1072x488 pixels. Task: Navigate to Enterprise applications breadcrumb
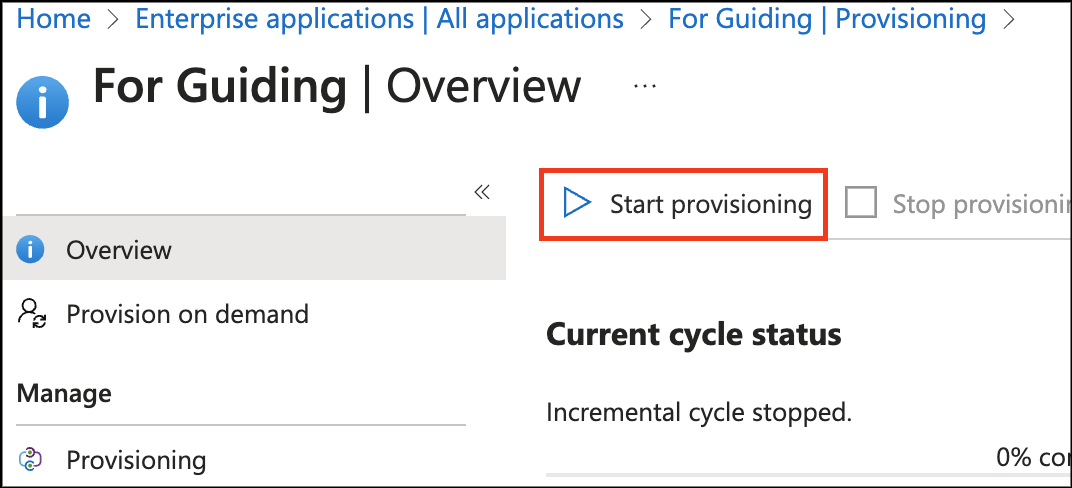(379, 19)
